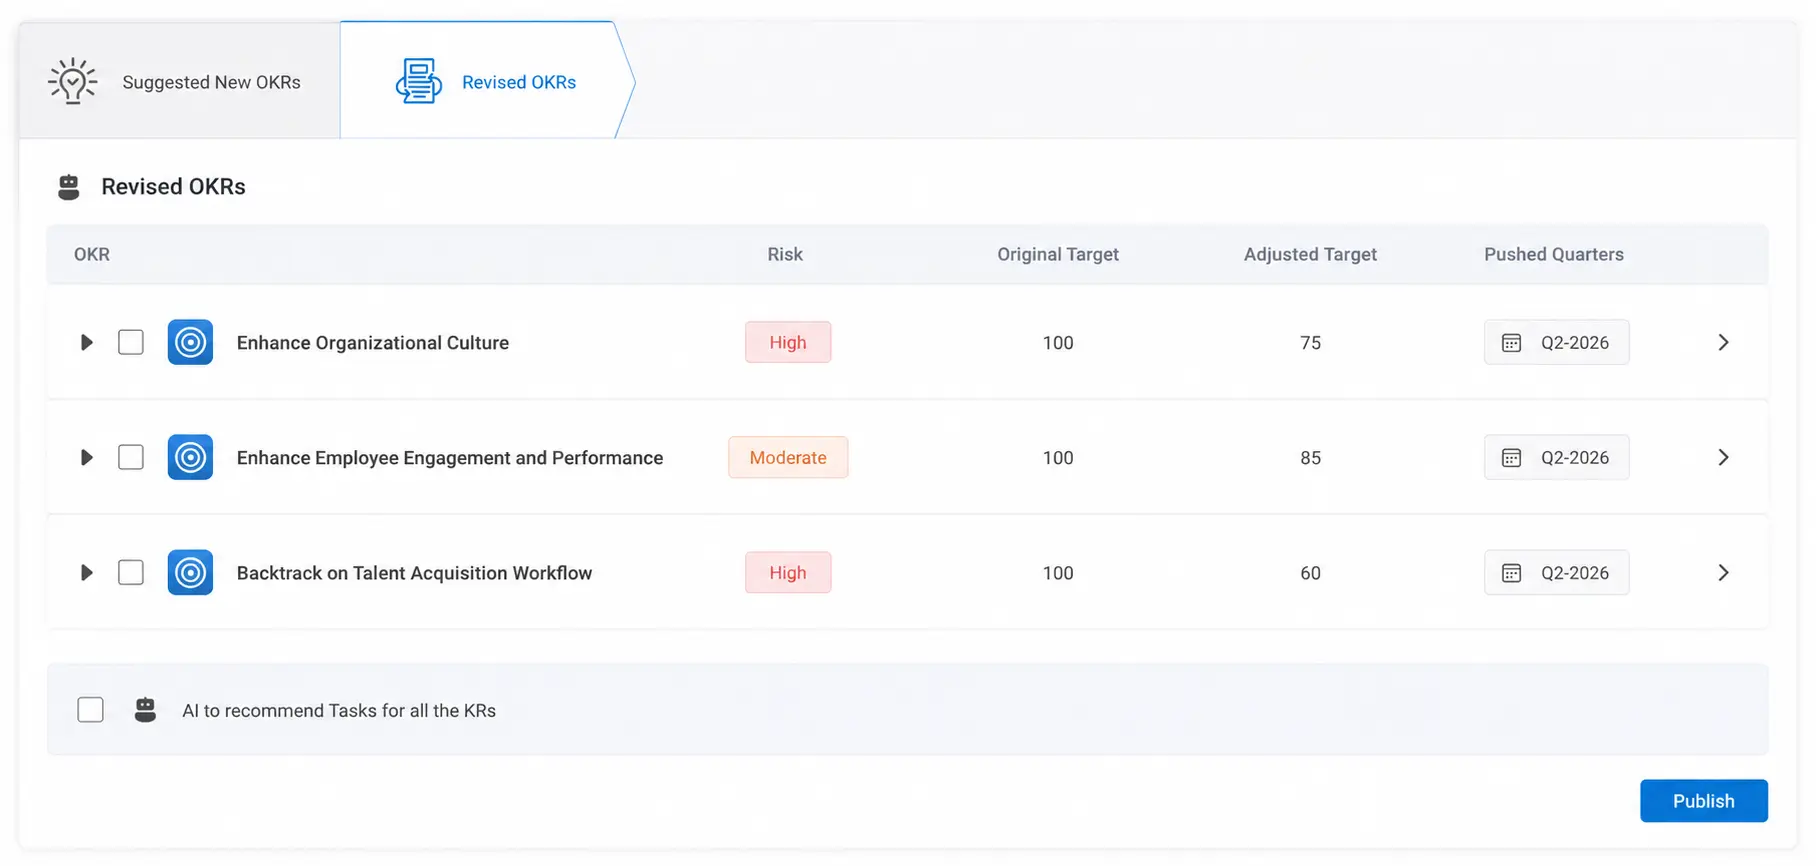Click the Adjusted Target column header
Viewport: 1816px width, 866px height.
coord(1310,254)
